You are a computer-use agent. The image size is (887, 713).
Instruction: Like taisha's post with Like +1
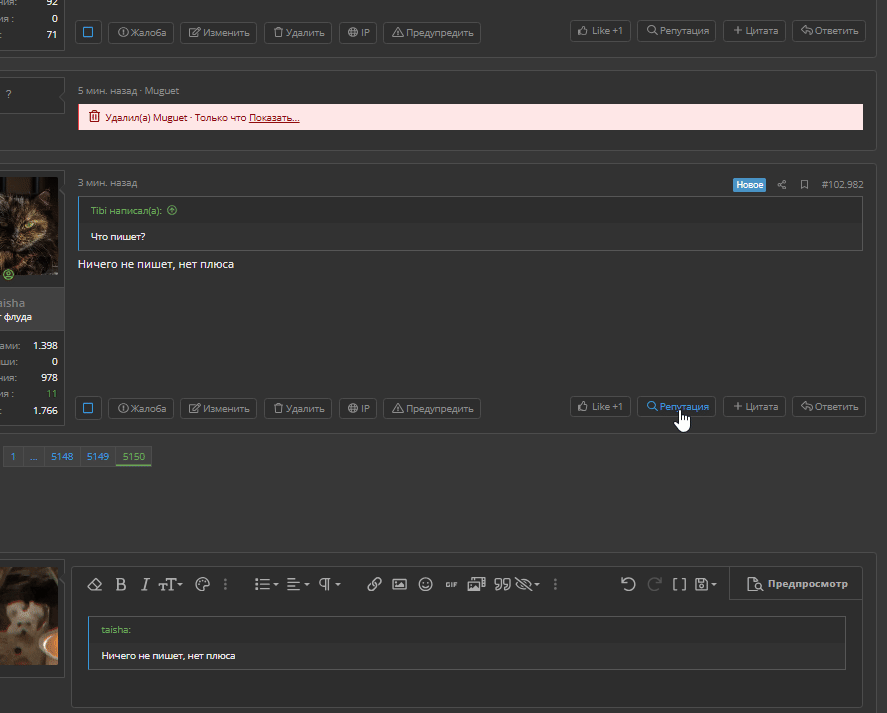600,406
